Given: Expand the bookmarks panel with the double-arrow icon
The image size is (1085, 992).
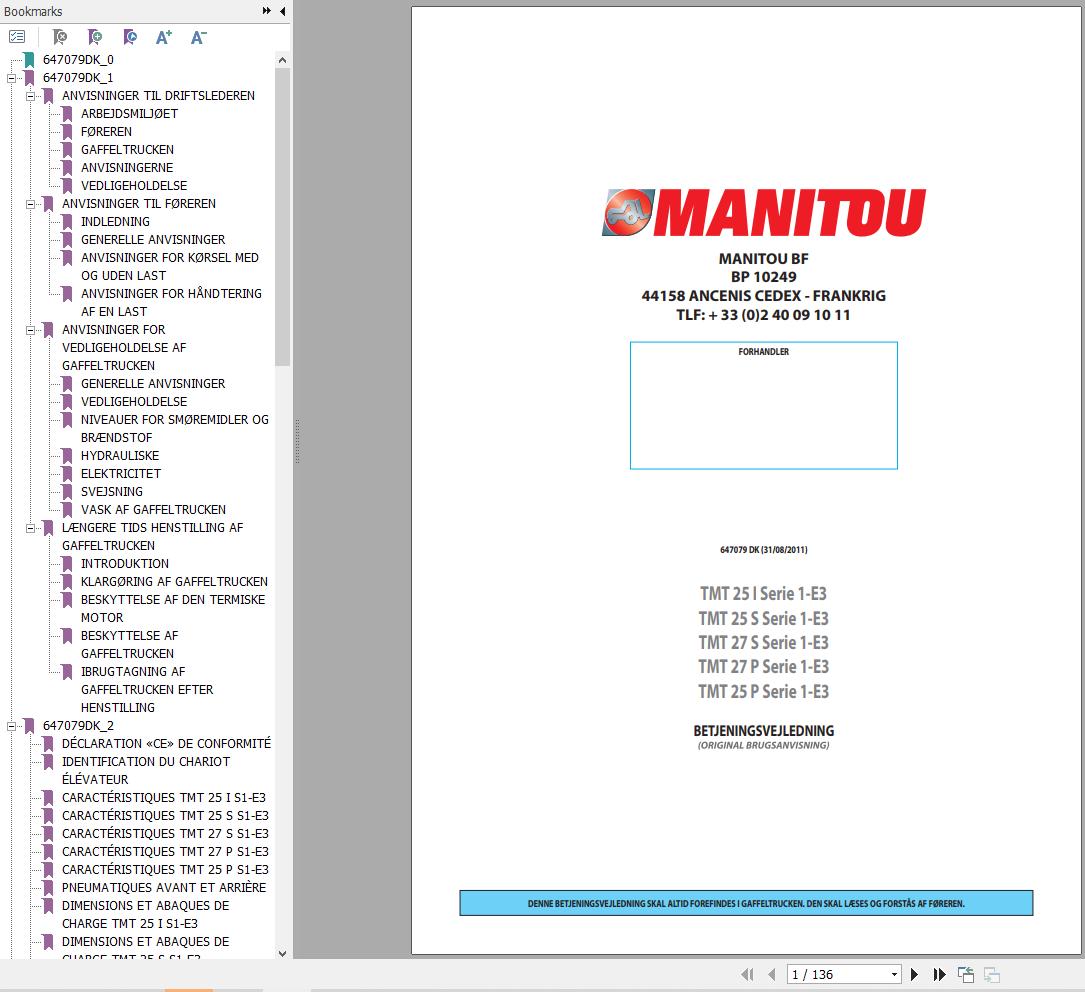Looking at the screenshot, I should coord(266,11).
